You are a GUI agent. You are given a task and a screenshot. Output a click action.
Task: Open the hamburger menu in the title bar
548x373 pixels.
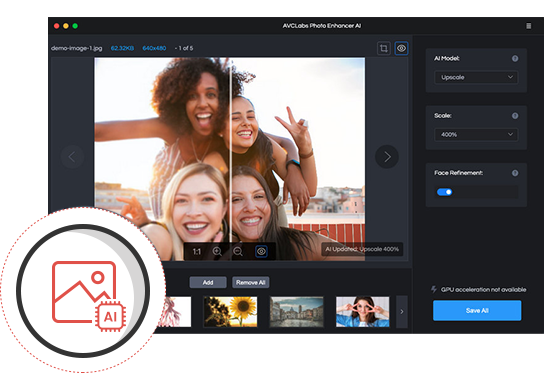coord(529,26)
